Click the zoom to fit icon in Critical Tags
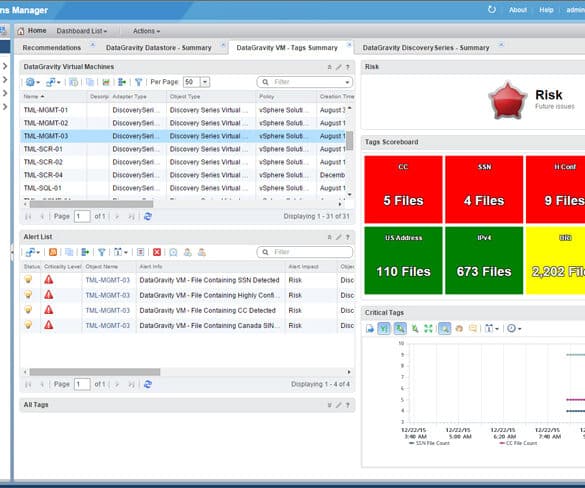585x488 pixels. click(x=428, y=329)
